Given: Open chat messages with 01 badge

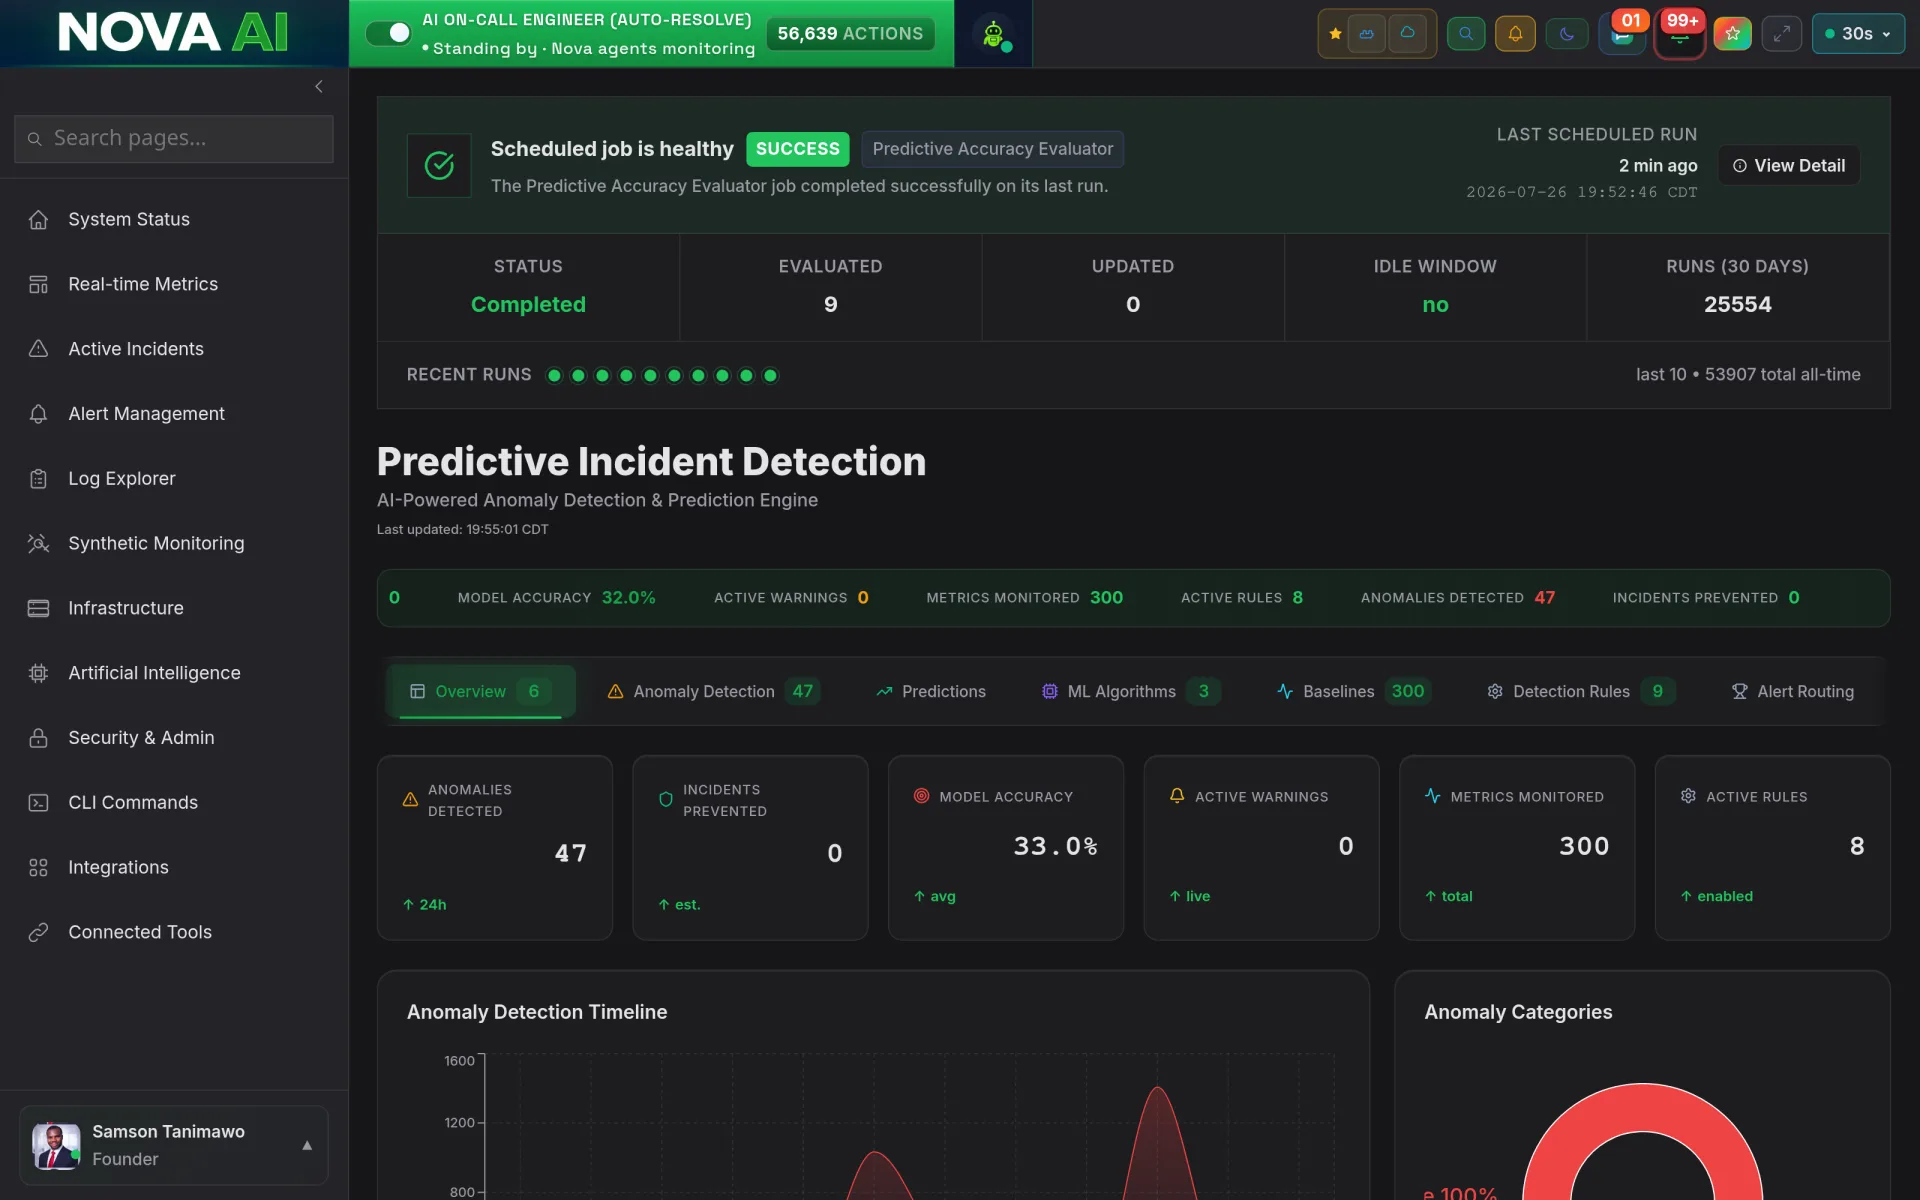Looking at the screenshot, I should [x=1622, y=34].
